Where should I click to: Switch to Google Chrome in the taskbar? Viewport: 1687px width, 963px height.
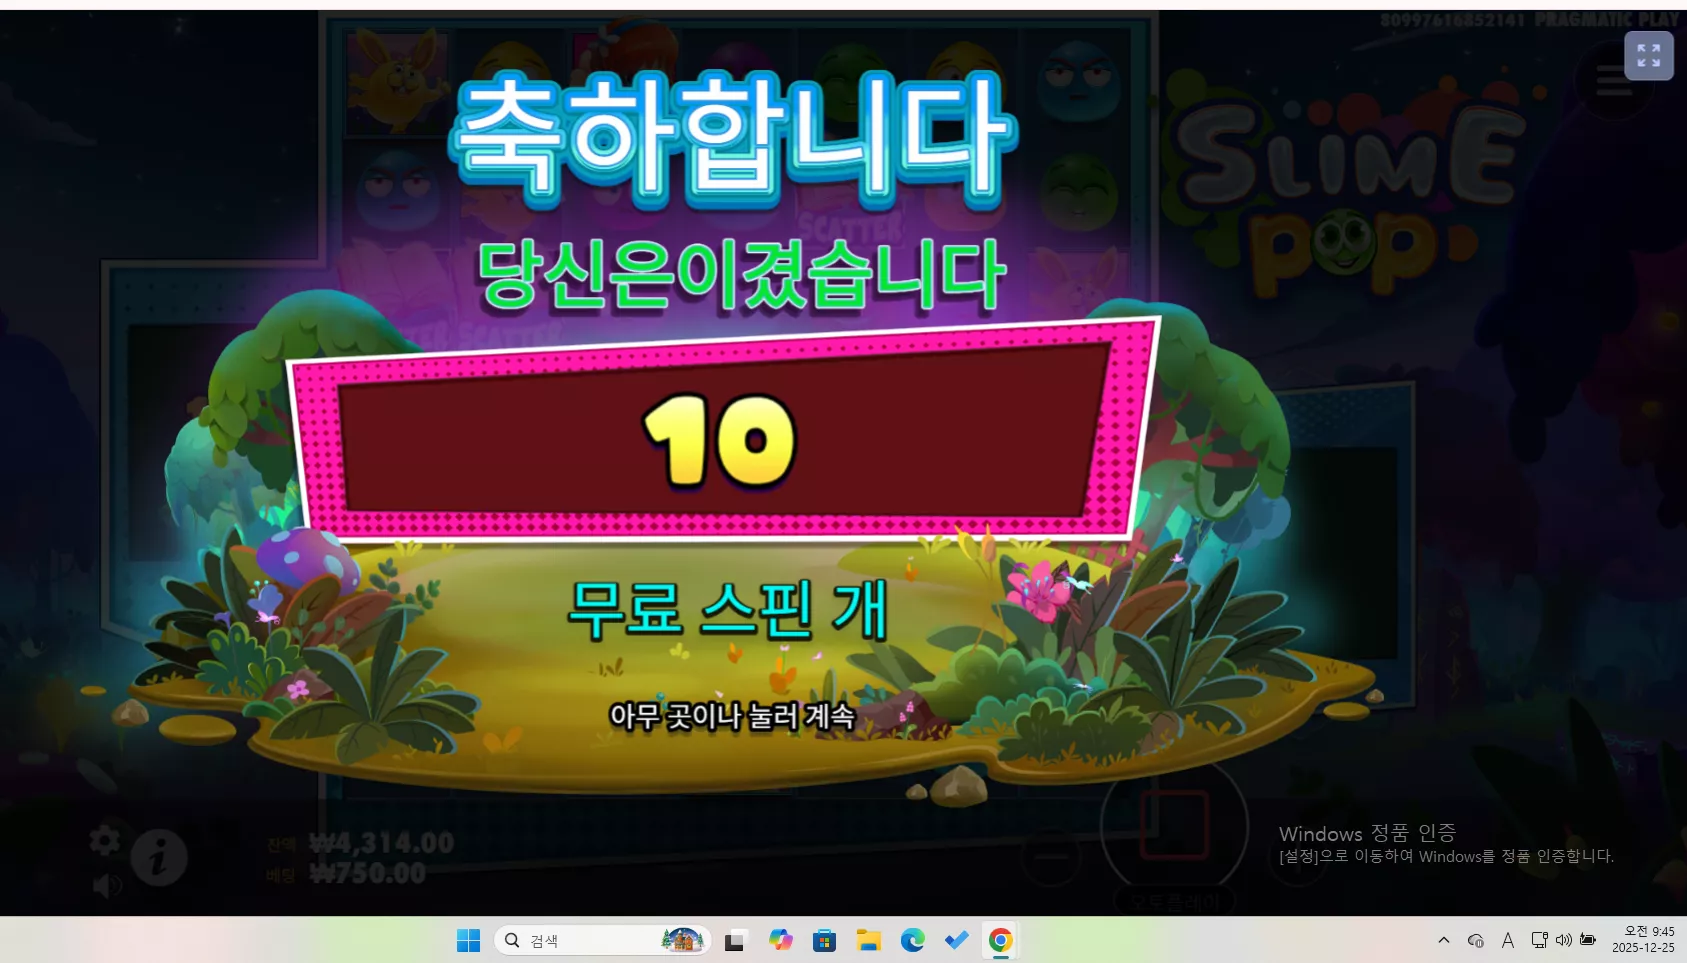[1000, 940]
